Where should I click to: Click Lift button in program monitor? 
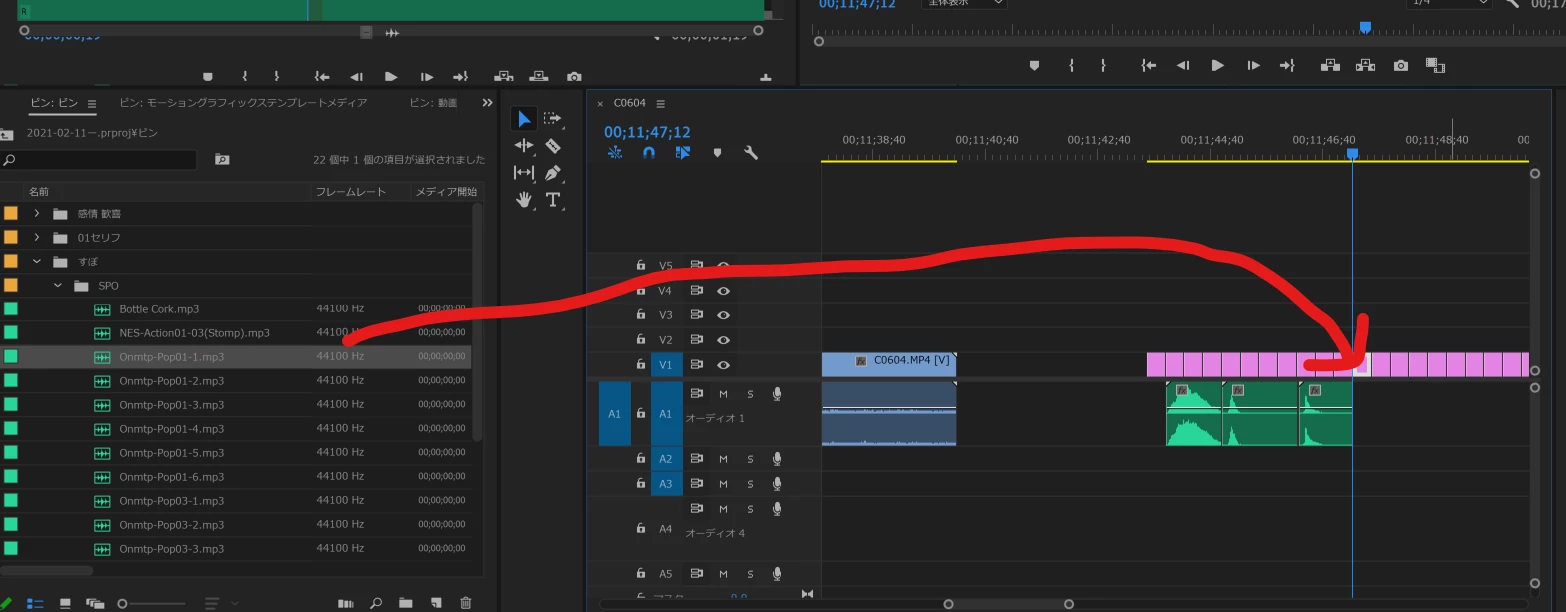tap(1330, 65)
